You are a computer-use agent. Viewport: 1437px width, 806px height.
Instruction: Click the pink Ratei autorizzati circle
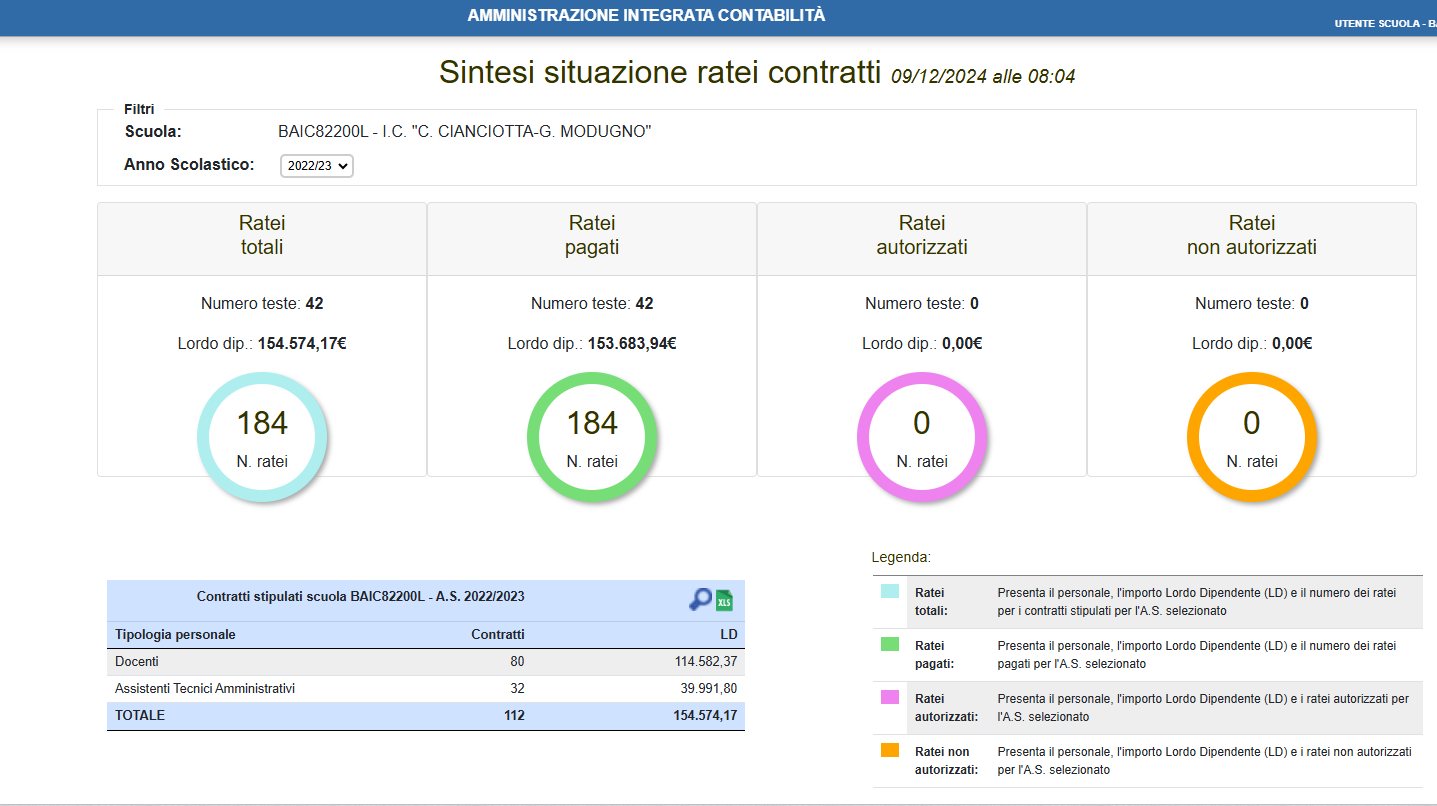(x=922, y=436)
